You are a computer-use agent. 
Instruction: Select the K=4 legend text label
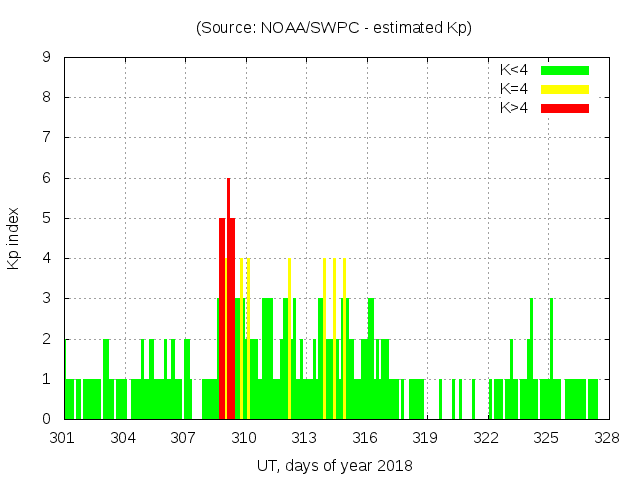[514, 89]
